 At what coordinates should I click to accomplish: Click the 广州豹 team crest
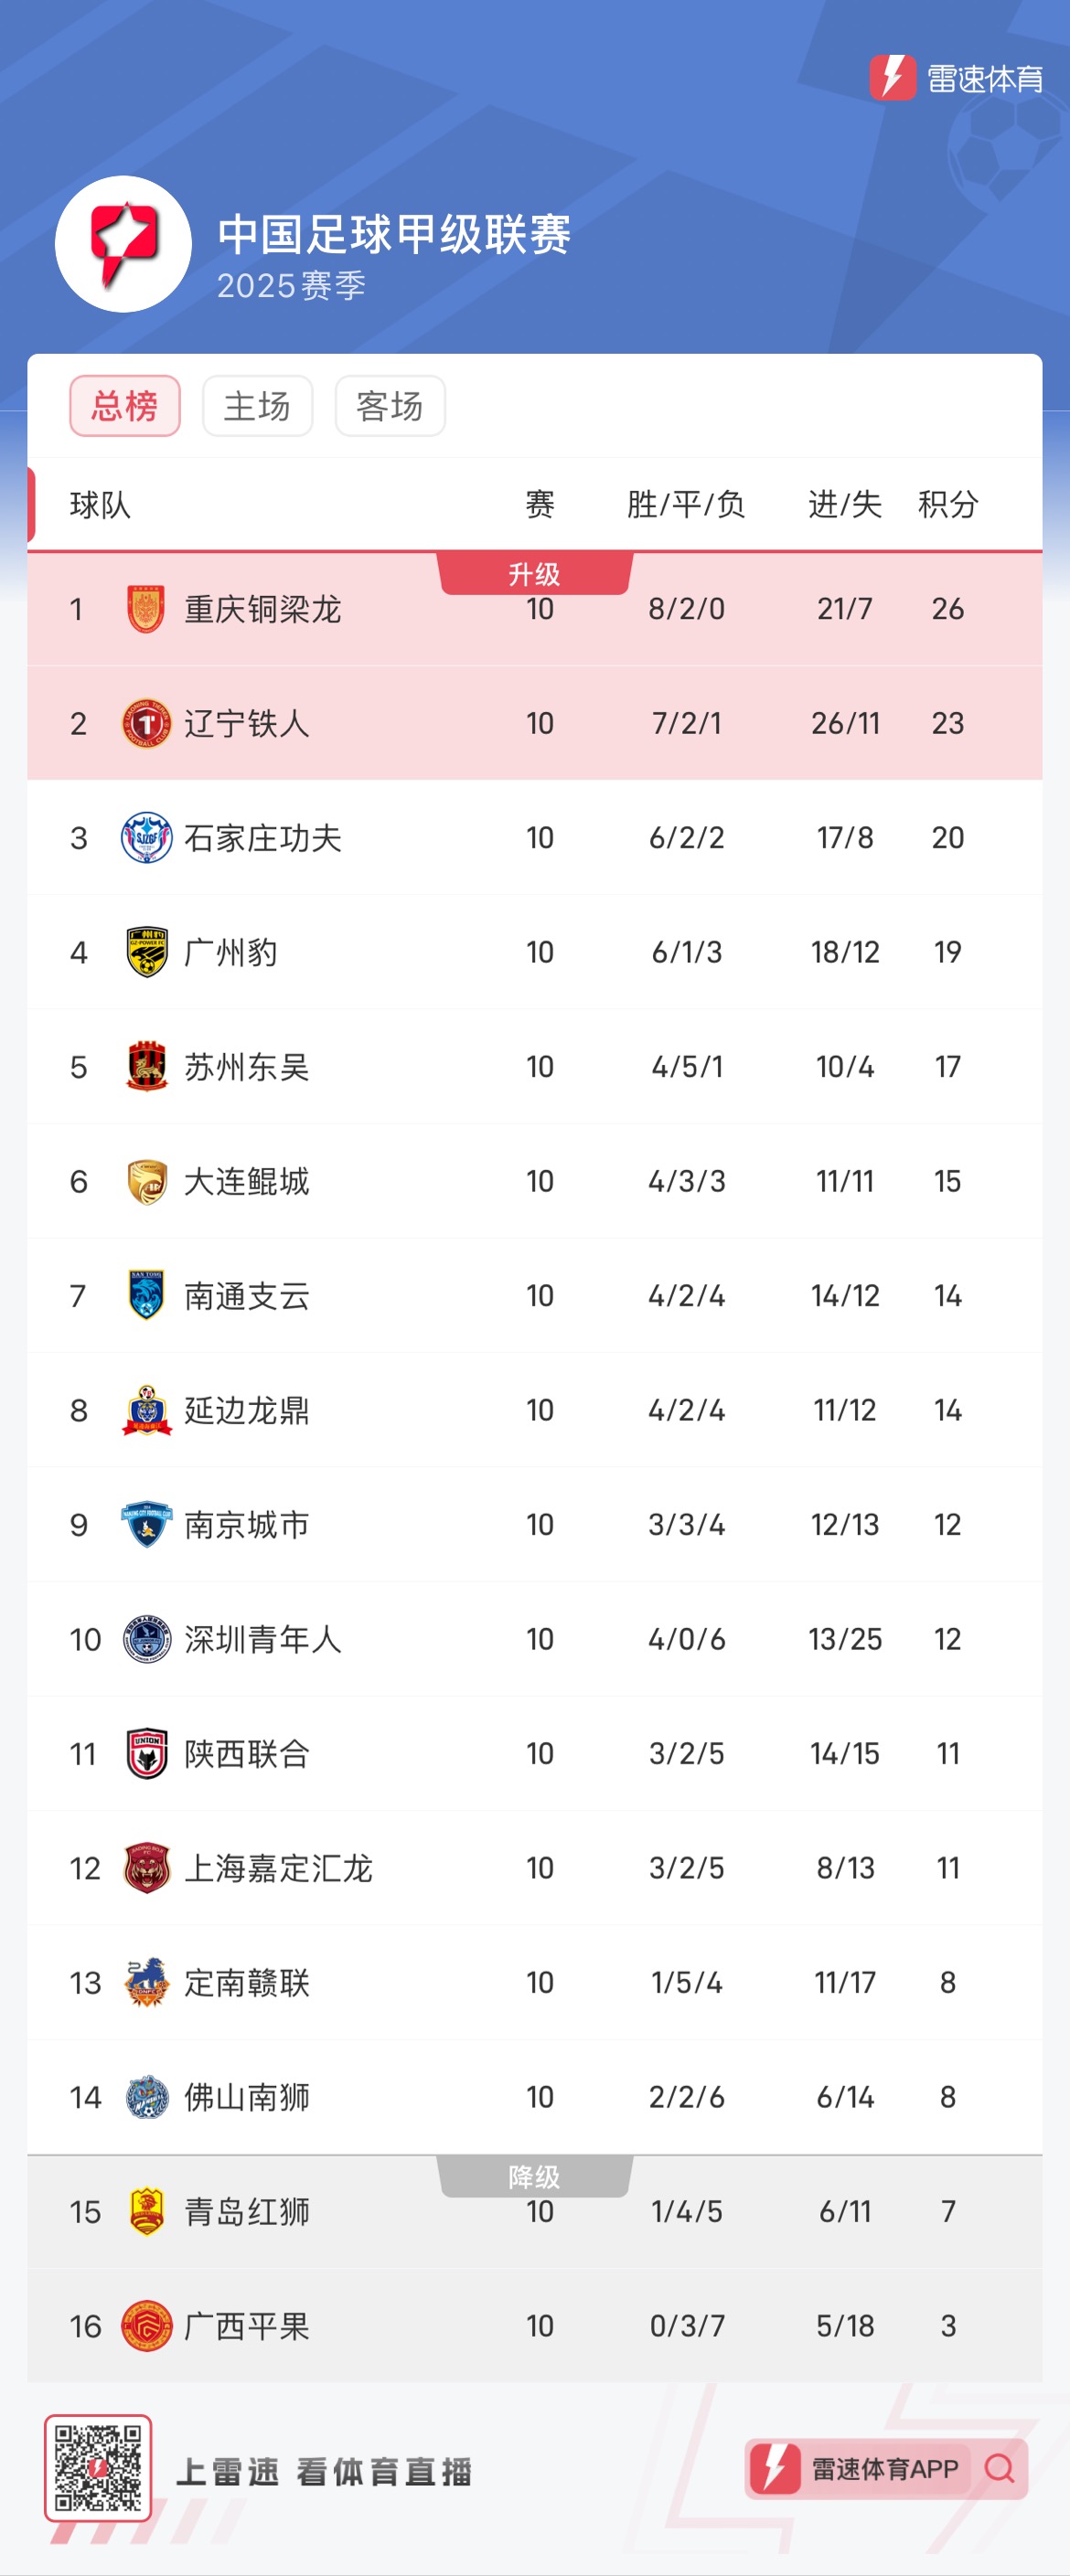pyautogui.click(x=146, y=952)
